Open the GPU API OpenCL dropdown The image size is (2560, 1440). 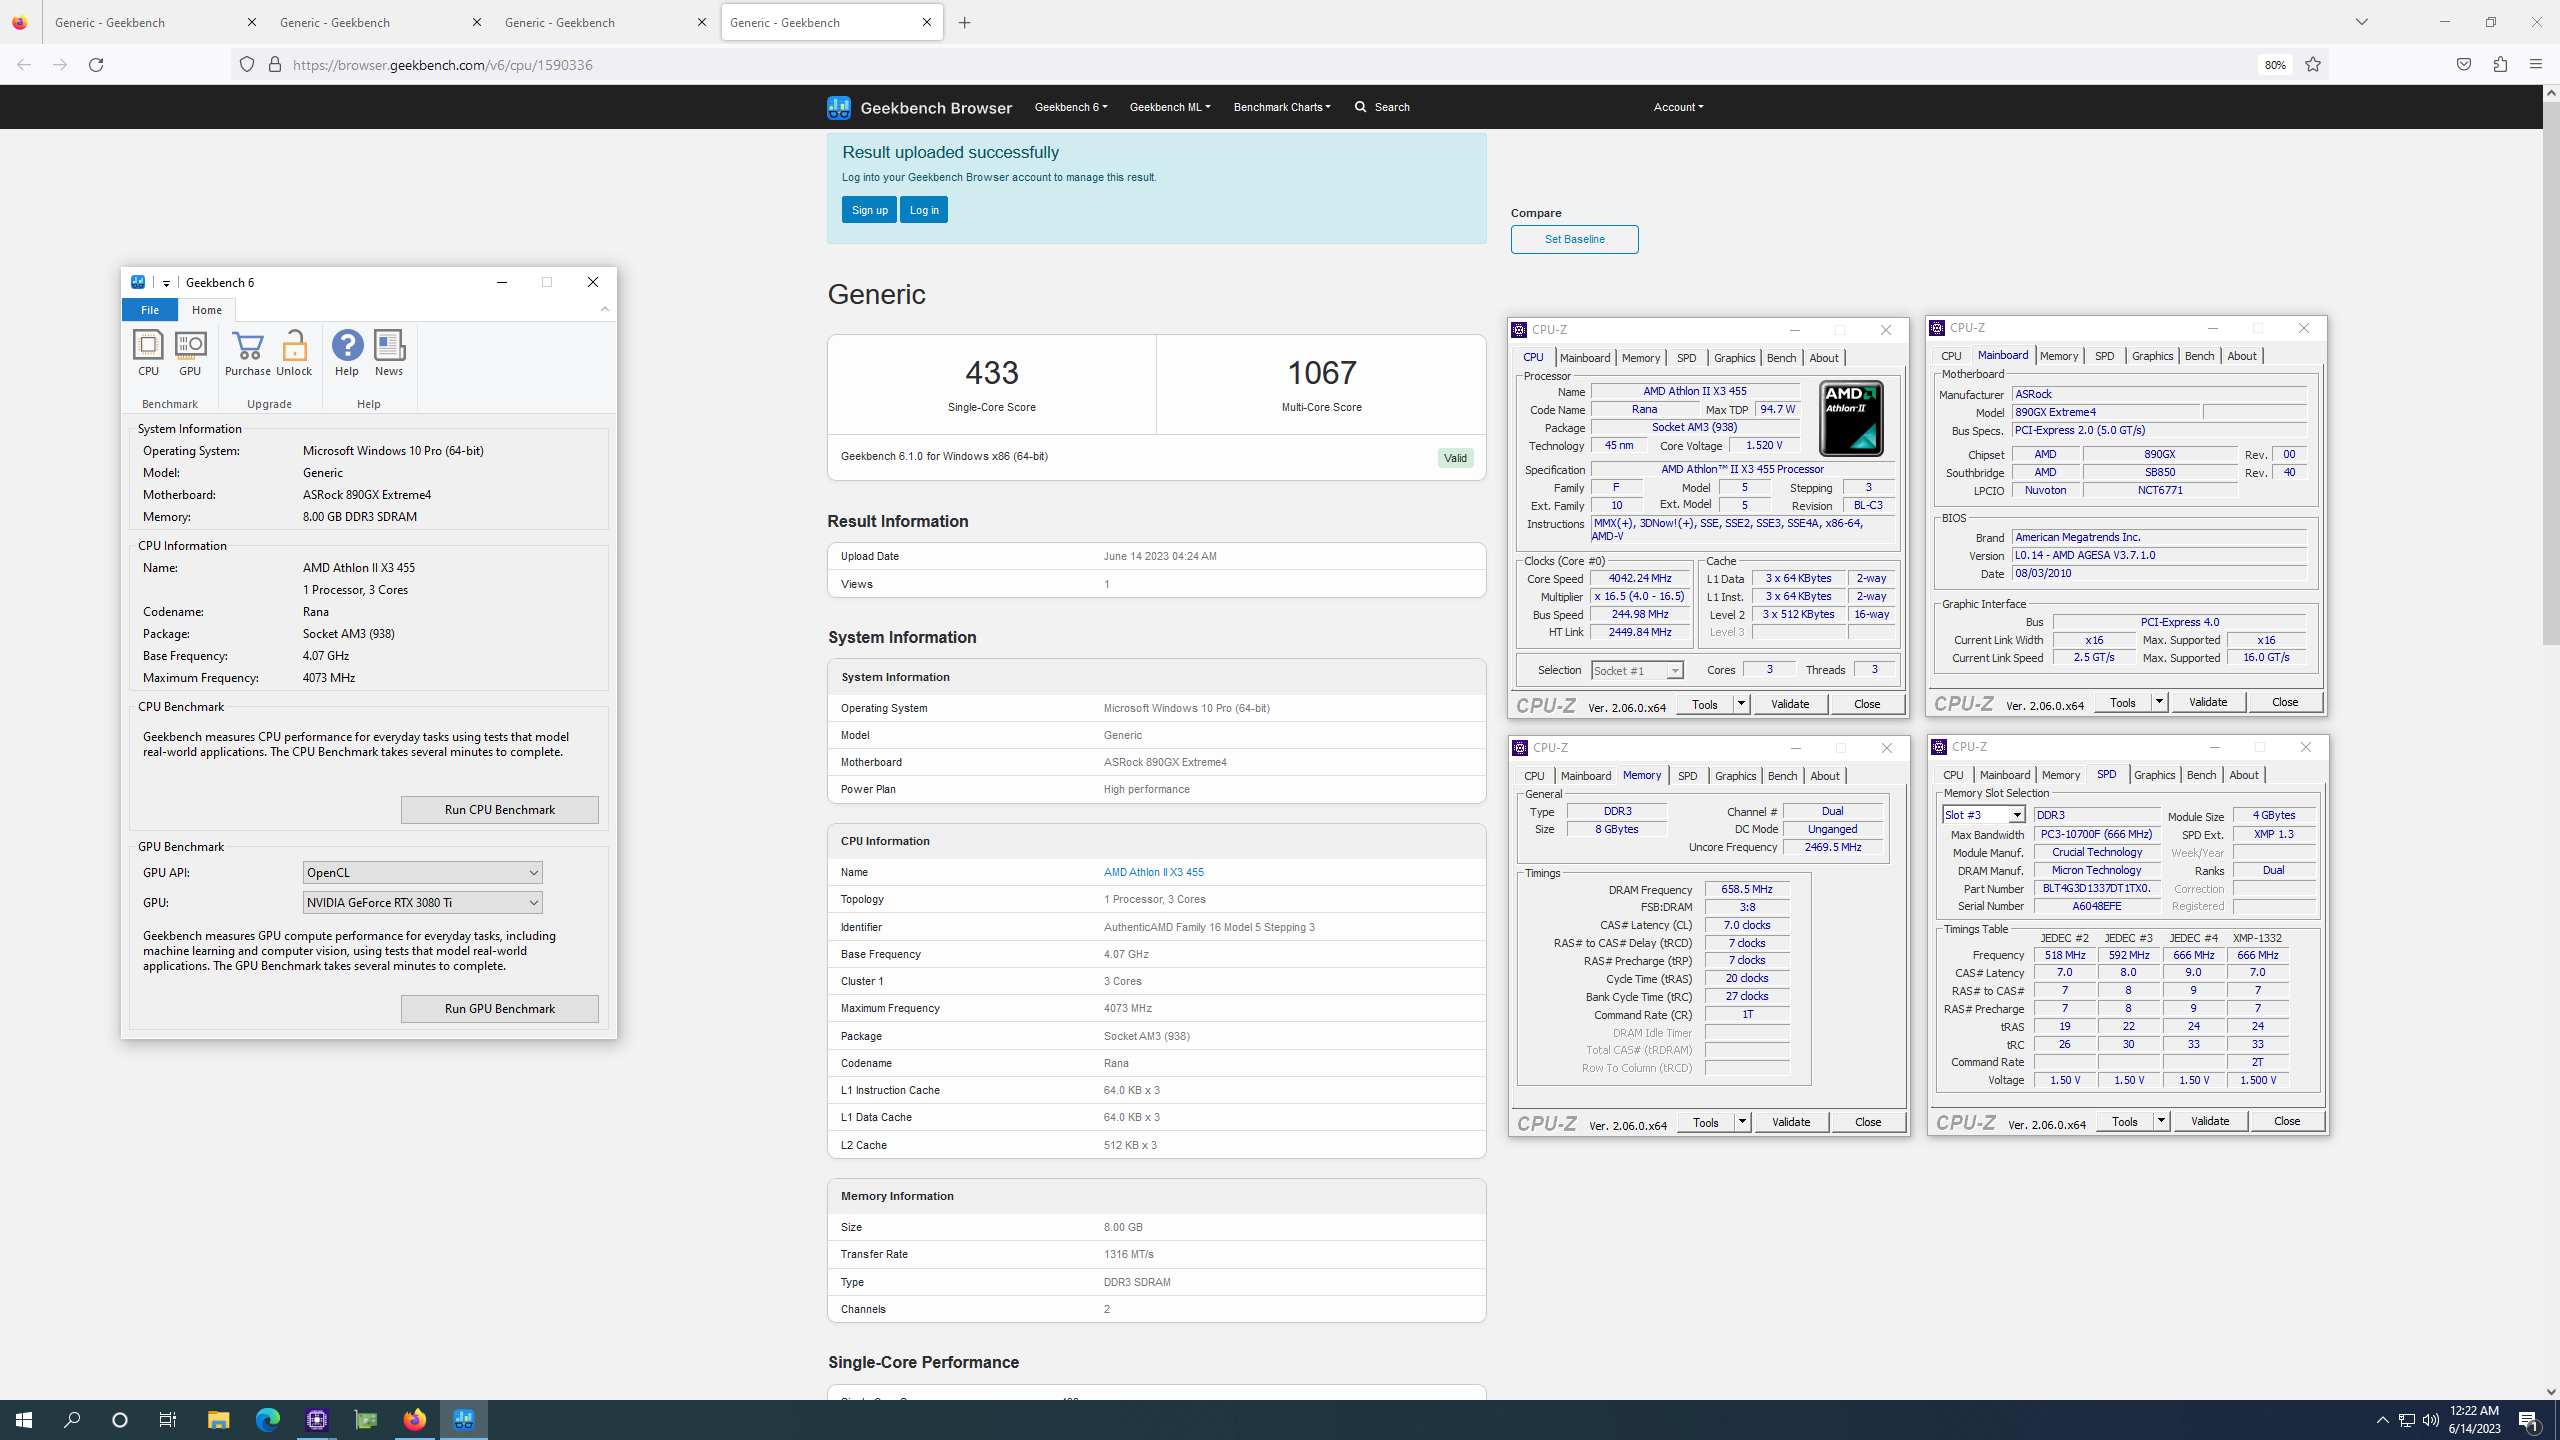coord(422,873)
